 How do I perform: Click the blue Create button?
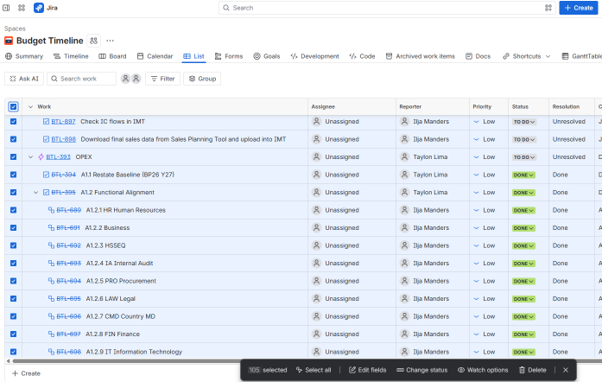[578, 8]
